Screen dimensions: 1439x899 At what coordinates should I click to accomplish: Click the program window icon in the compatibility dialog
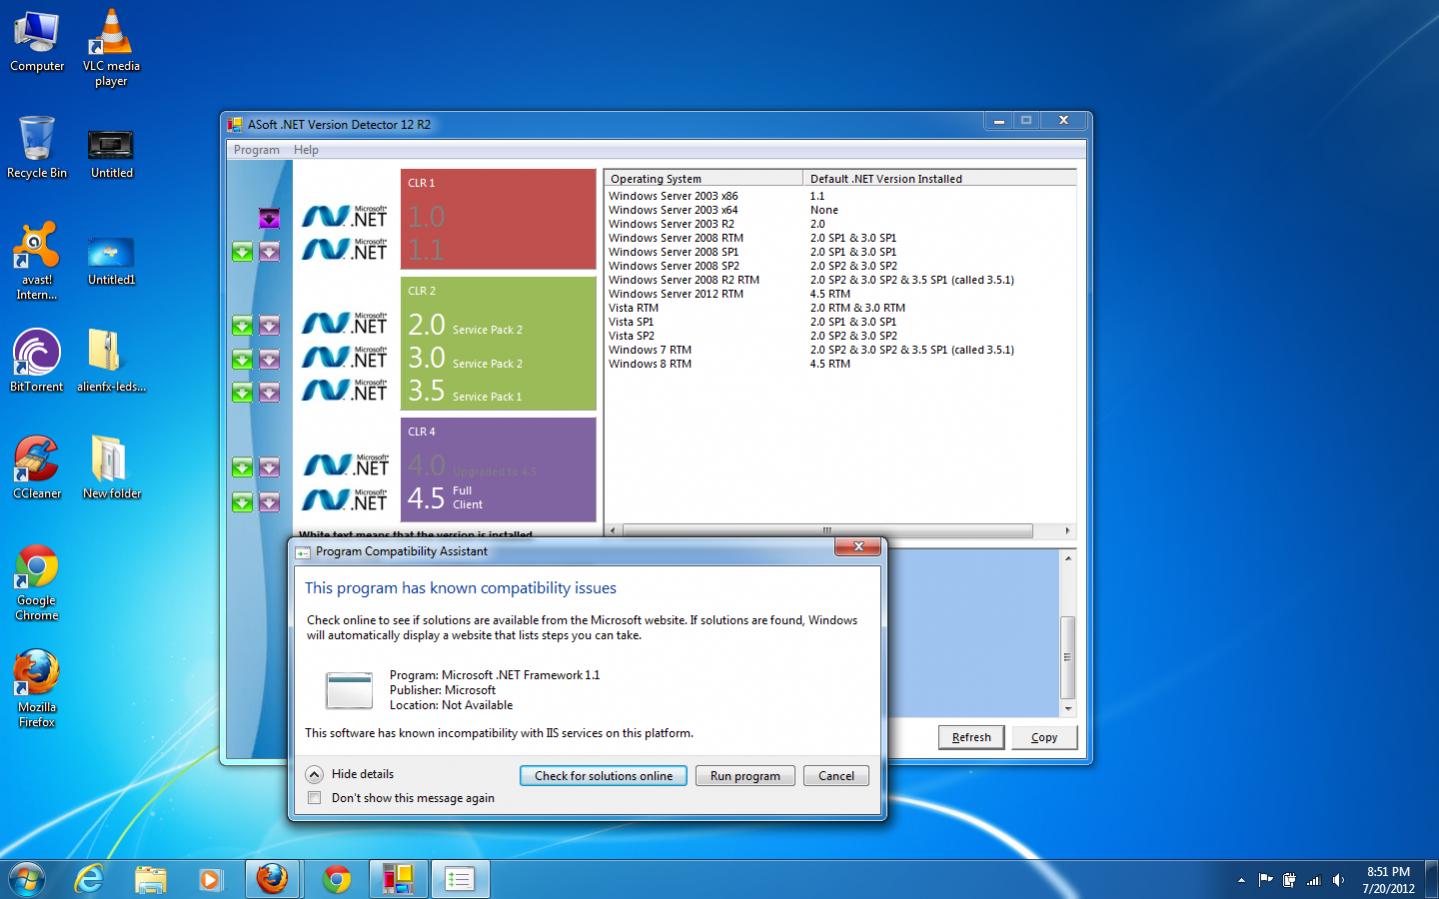point(349,690)
